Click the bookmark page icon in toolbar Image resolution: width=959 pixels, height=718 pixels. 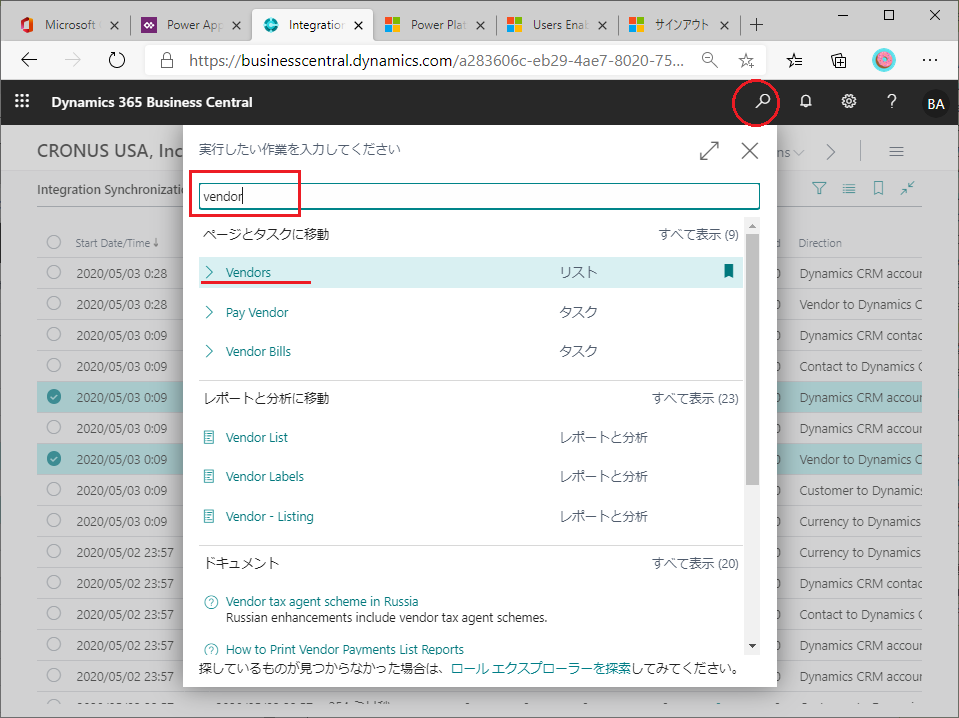tap(878, 188)
